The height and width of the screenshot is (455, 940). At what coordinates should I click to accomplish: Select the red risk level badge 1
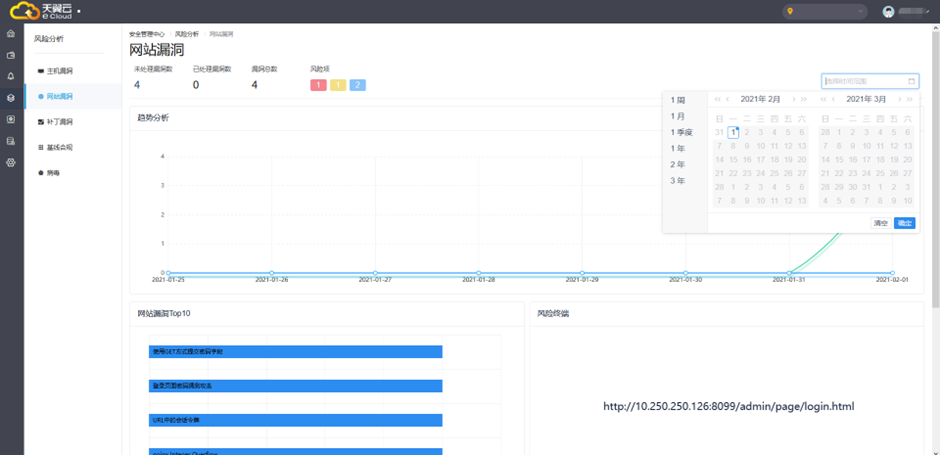click(318, 85)
